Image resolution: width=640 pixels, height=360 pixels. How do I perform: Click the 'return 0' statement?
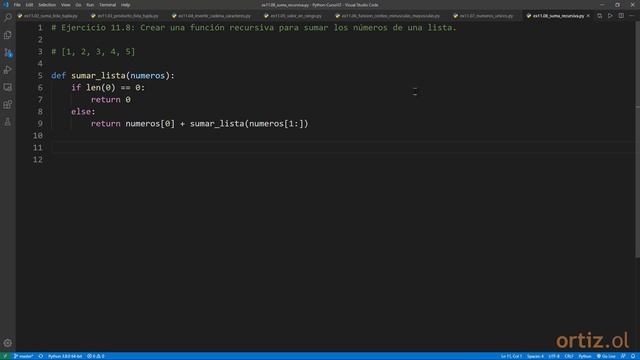[111, 100]
